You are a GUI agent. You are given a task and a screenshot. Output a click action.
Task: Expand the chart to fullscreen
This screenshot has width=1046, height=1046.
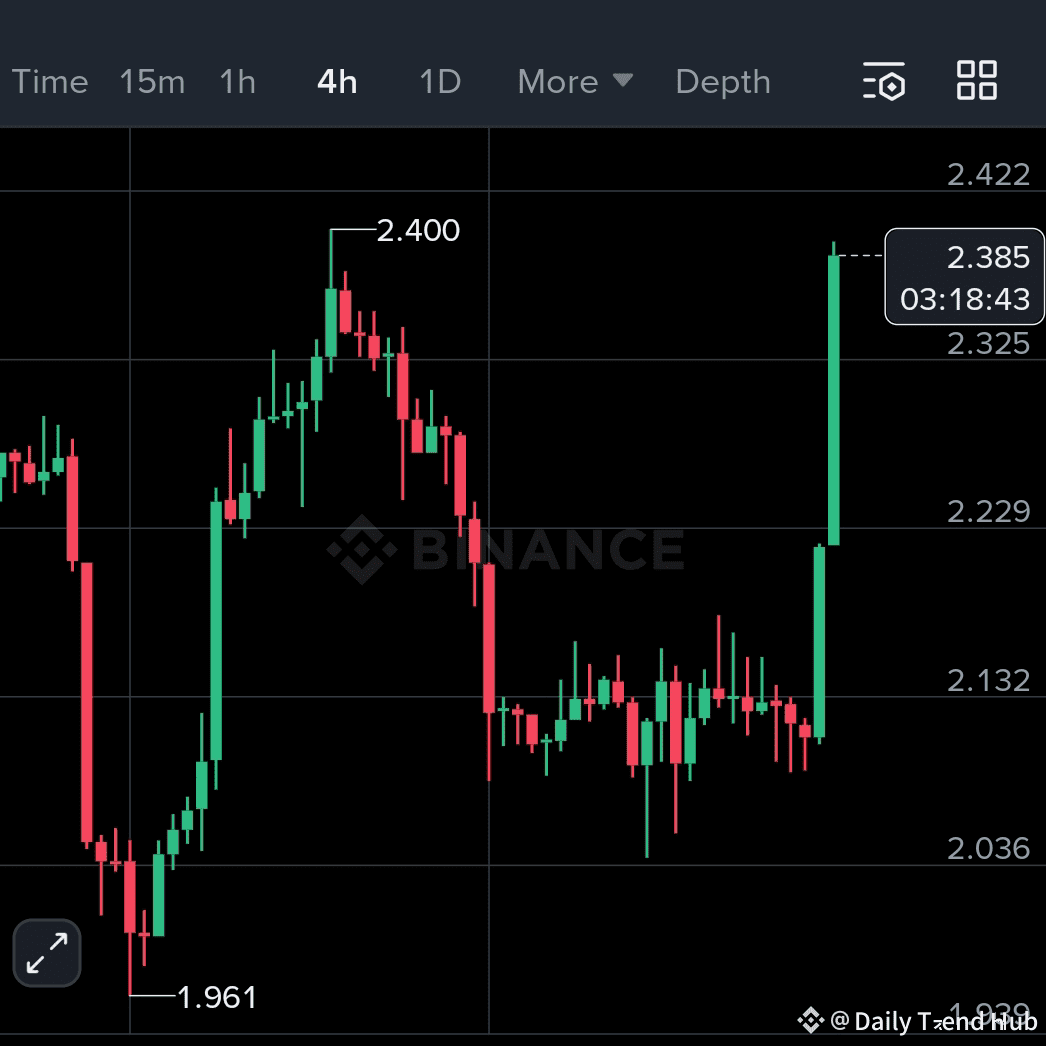point(47,952)
